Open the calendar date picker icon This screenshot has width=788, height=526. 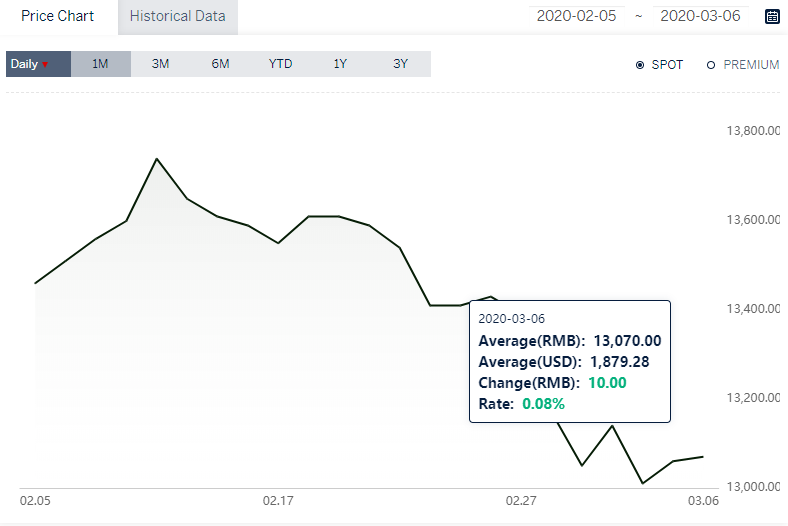coord(772,16)
